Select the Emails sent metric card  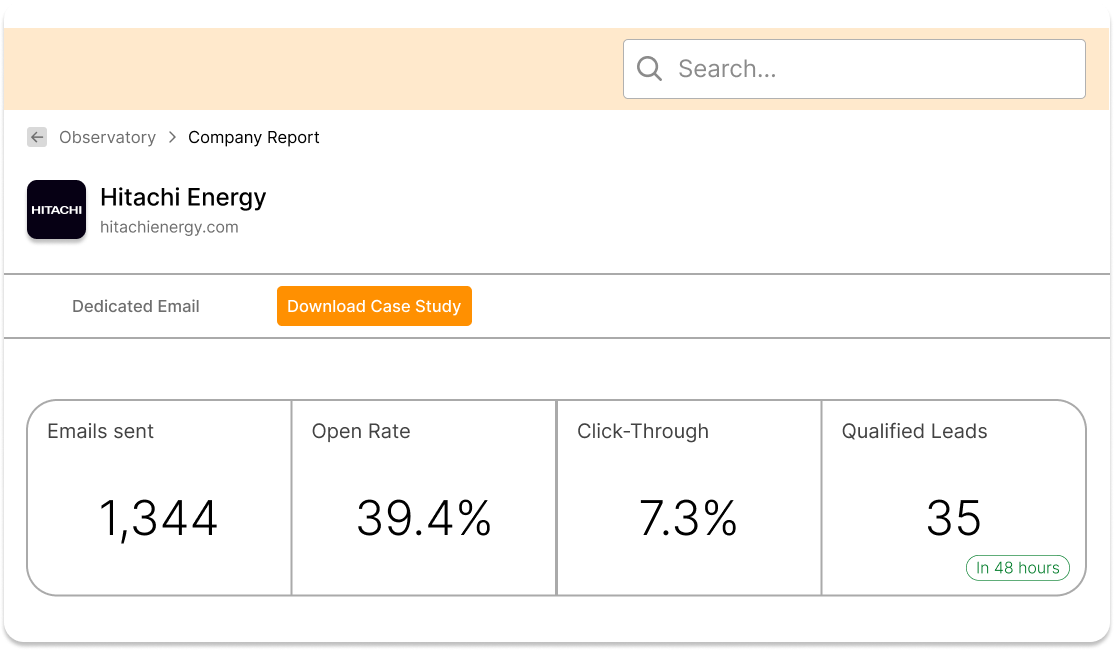click(x=160, y=470)
